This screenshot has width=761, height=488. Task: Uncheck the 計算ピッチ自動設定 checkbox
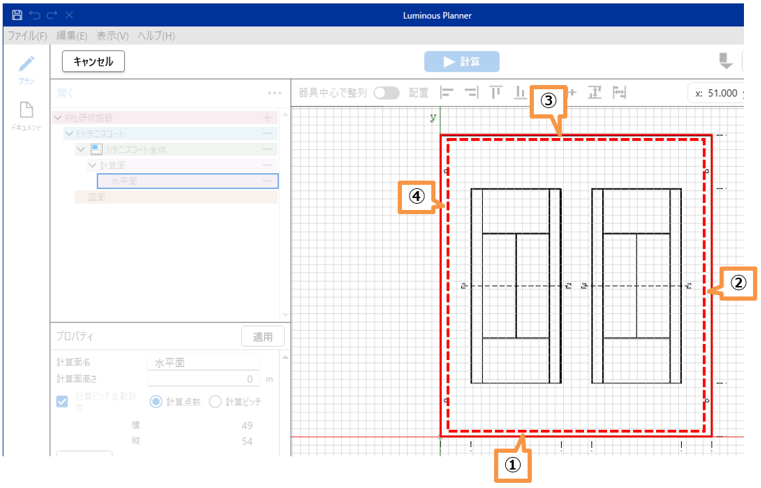(x=64, y=402)
